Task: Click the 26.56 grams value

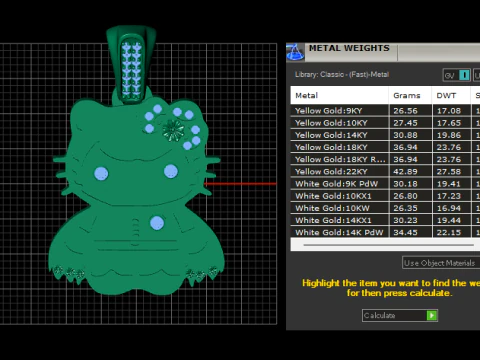Action: tap(405, 111)
